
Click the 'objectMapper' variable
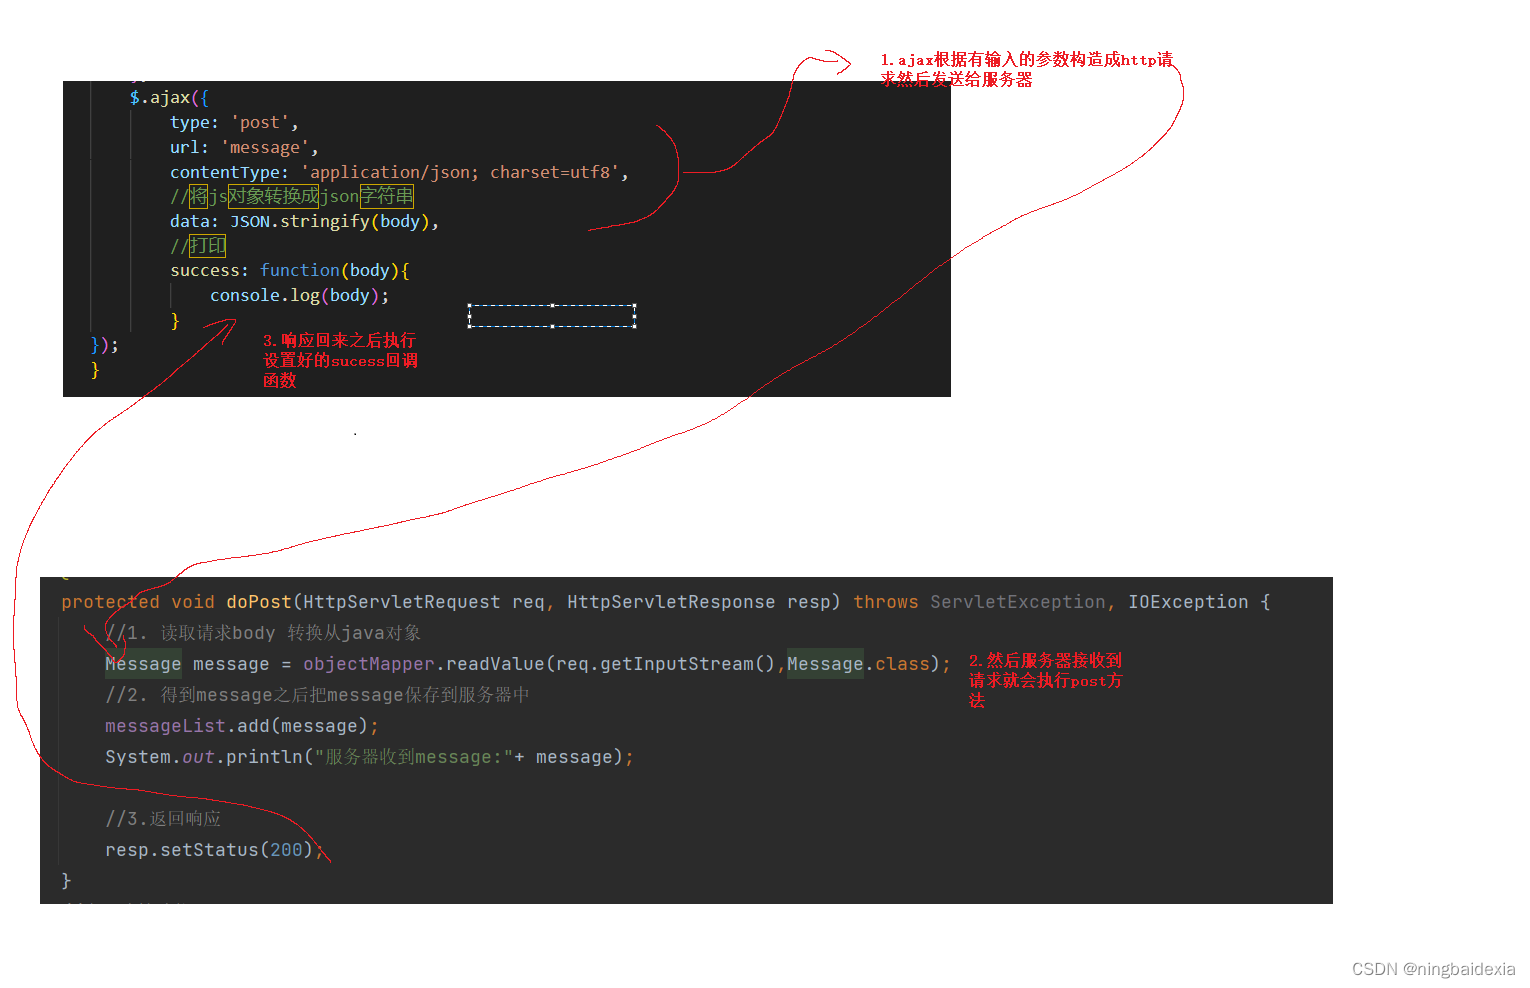(x=369, y=664)
